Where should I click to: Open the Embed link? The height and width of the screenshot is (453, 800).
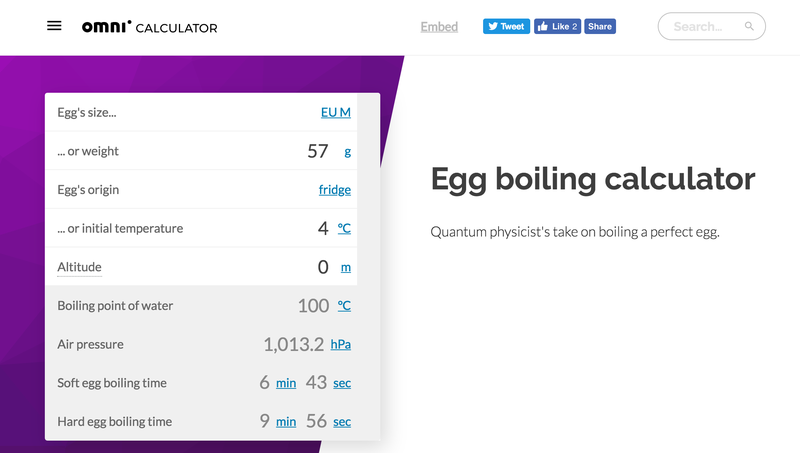pos(439,27)
